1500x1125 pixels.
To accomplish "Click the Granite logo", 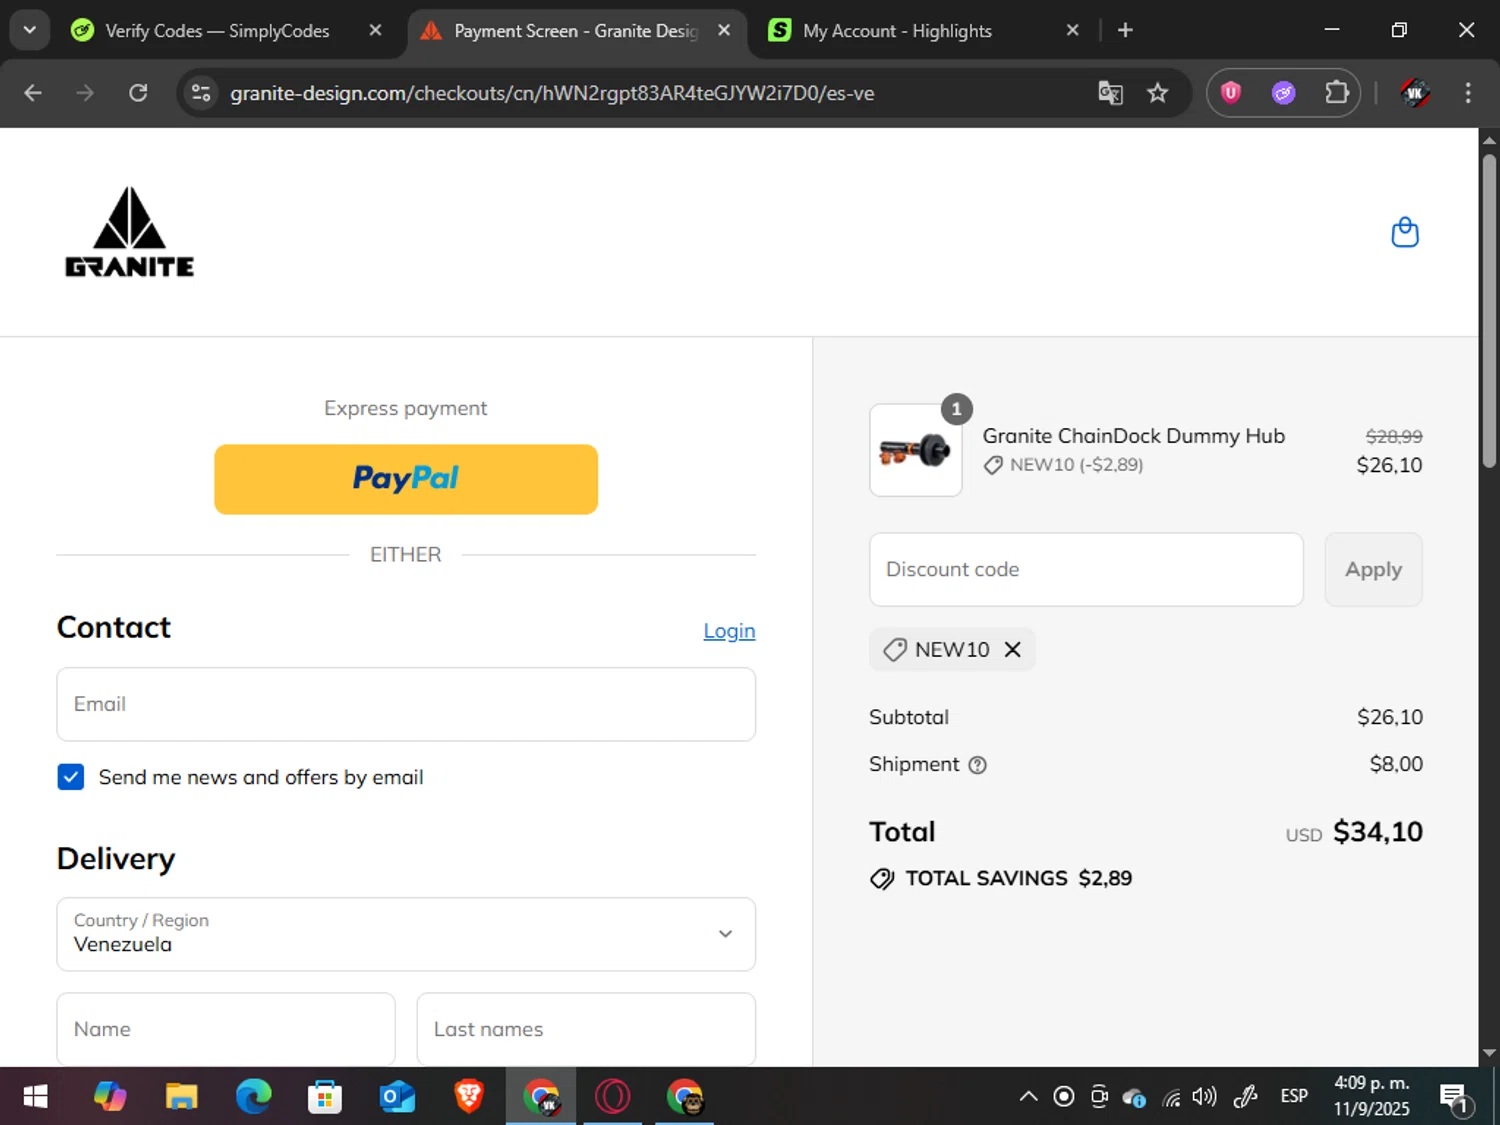I will pyautogui.click(x=129, y=232).
